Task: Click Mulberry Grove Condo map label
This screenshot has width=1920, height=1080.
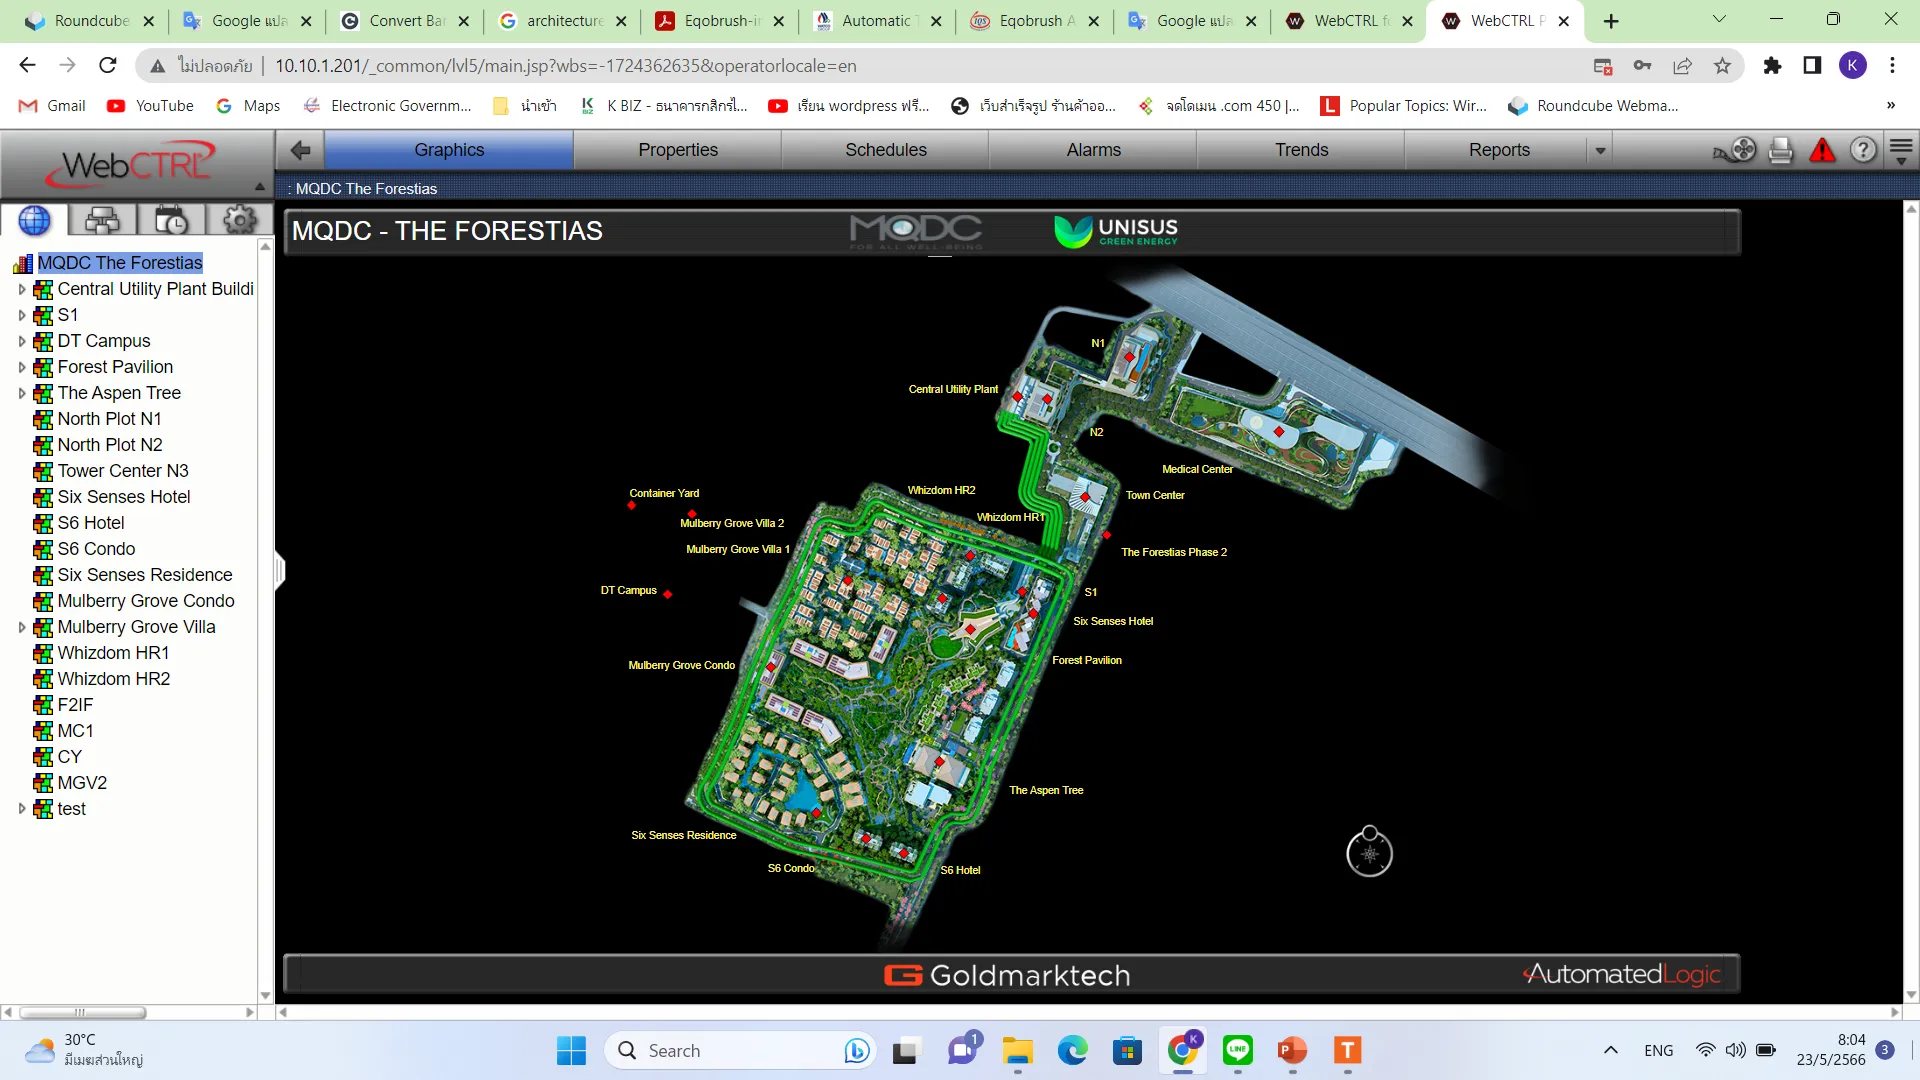Action: [681, 666]
